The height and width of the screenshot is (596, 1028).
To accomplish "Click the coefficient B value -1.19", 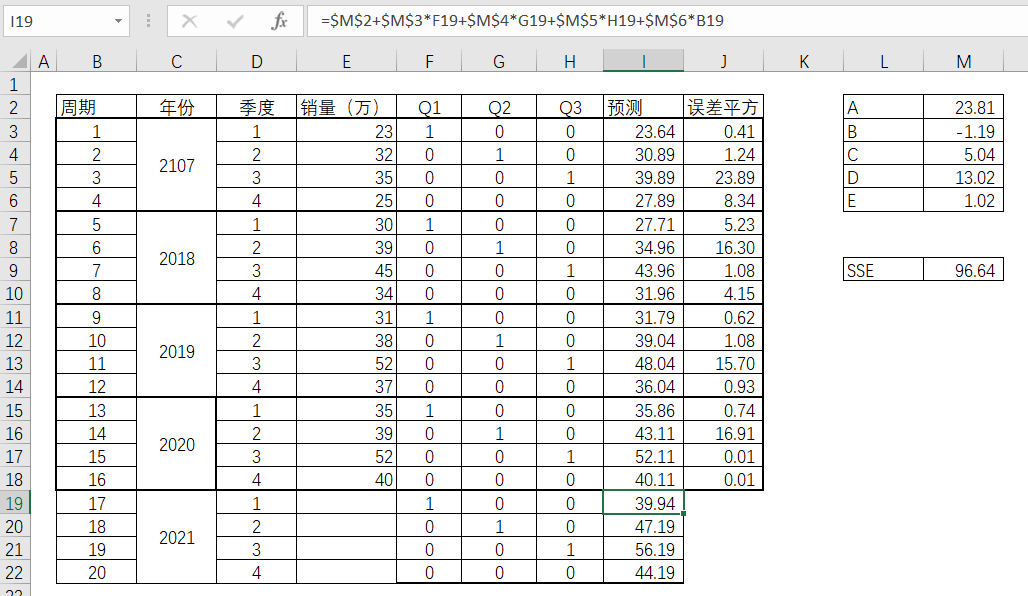I will click(963, 132).
